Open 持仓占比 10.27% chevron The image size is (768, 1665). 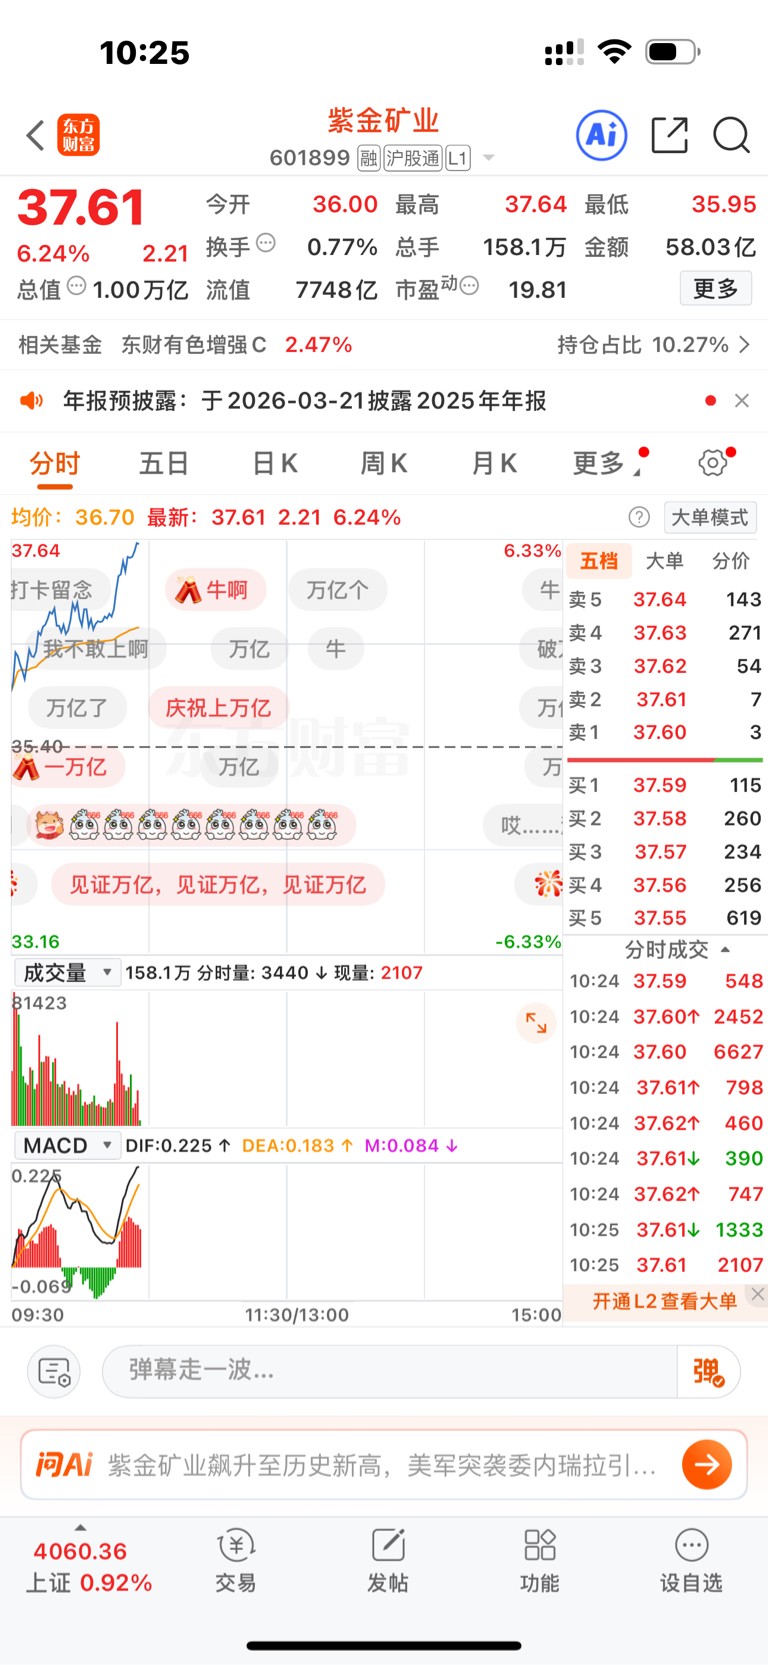744,345
